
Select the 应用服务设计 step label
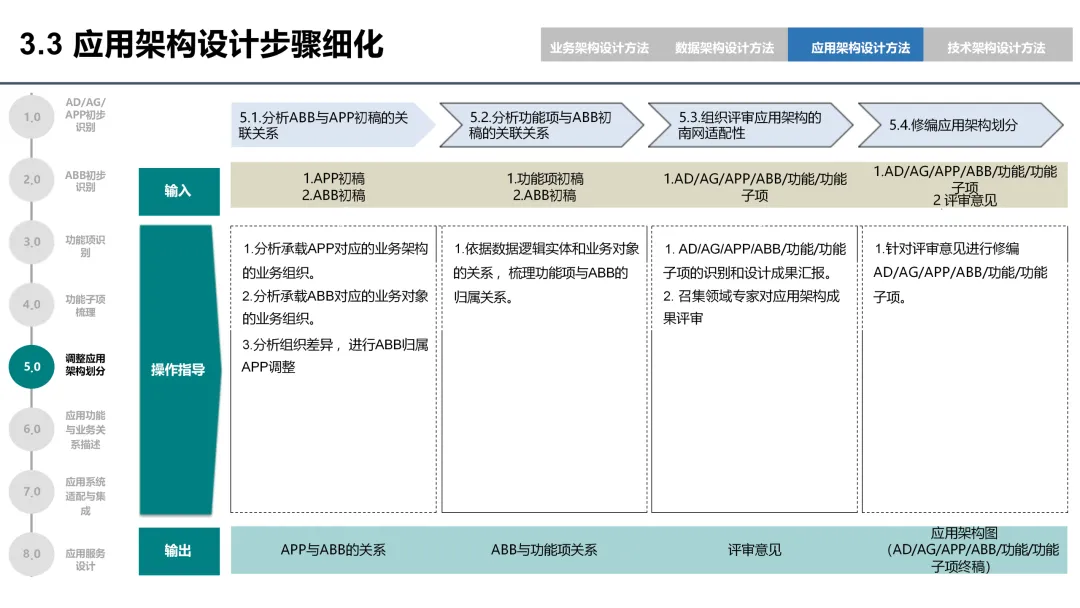click(85, 559)
